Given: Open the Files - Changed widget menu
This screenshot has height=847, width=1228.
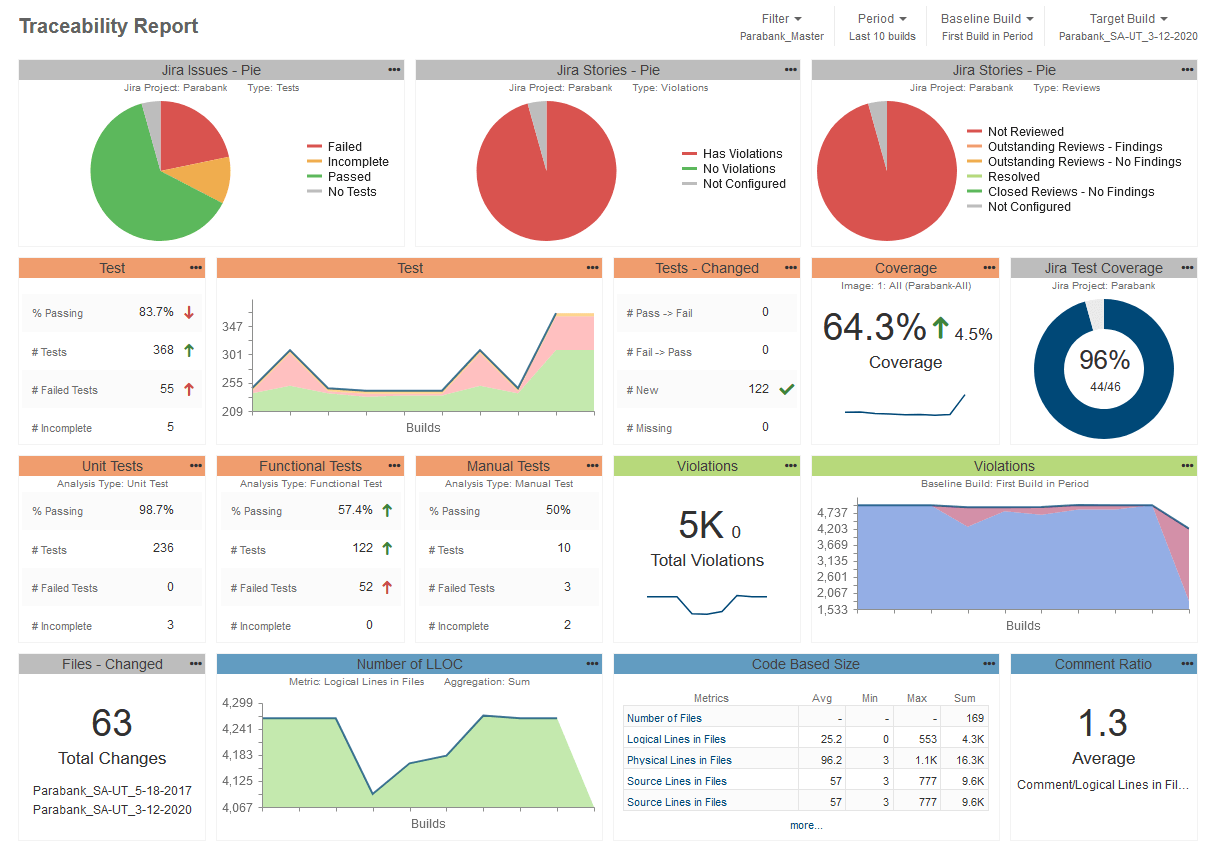Looking at the screenshot, I should [x=196, y=664].
